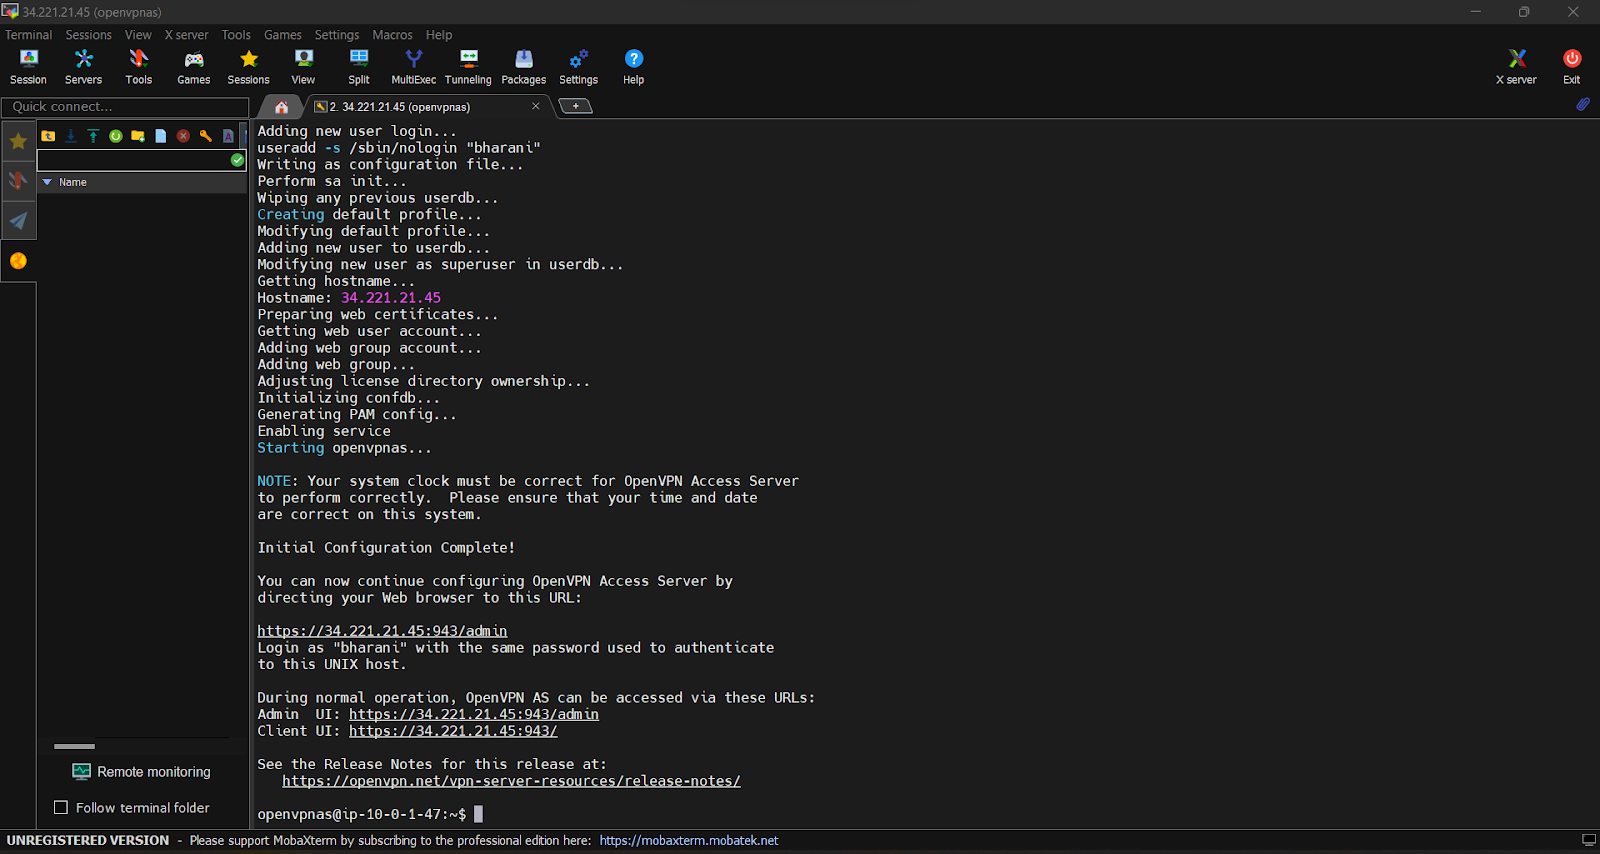Enable MultiExec mode
The image size is (1600, 854).
pyautogui.click(x=413, y=67)
